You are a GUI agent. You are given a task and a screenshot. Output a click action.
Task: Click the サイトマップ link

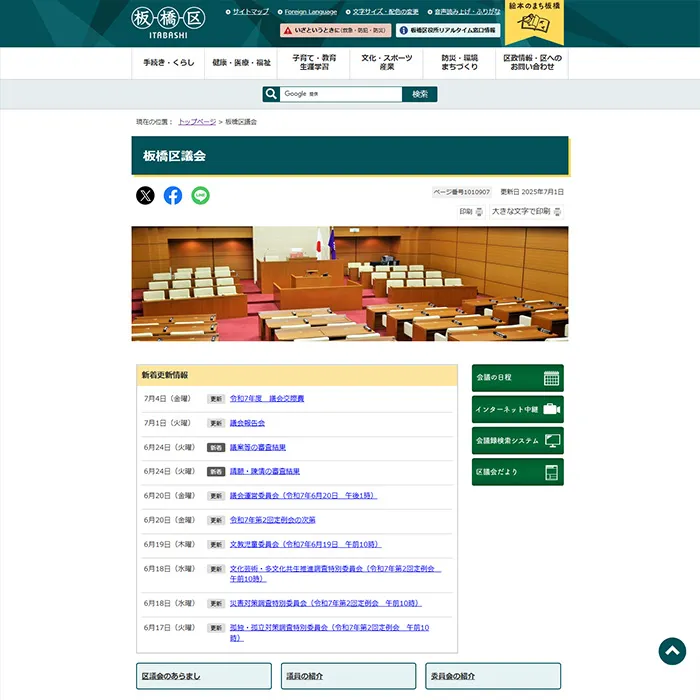(x=250, y=12)
